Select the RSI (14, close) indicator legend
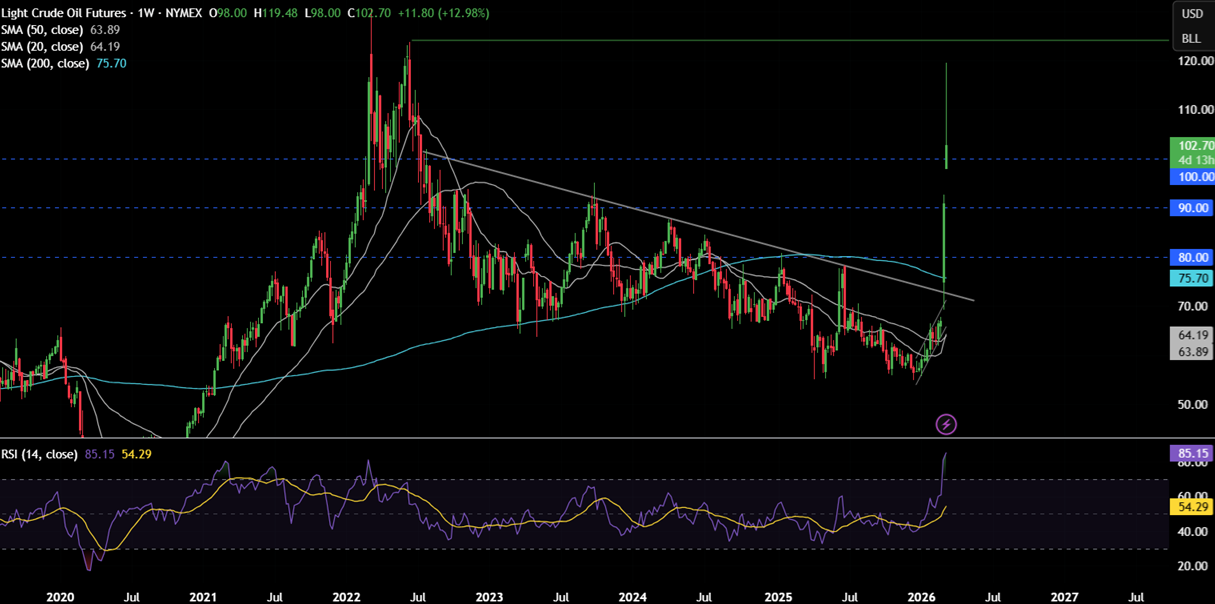The height and width of the screenshot is (604, 1215). click(40, 454)
